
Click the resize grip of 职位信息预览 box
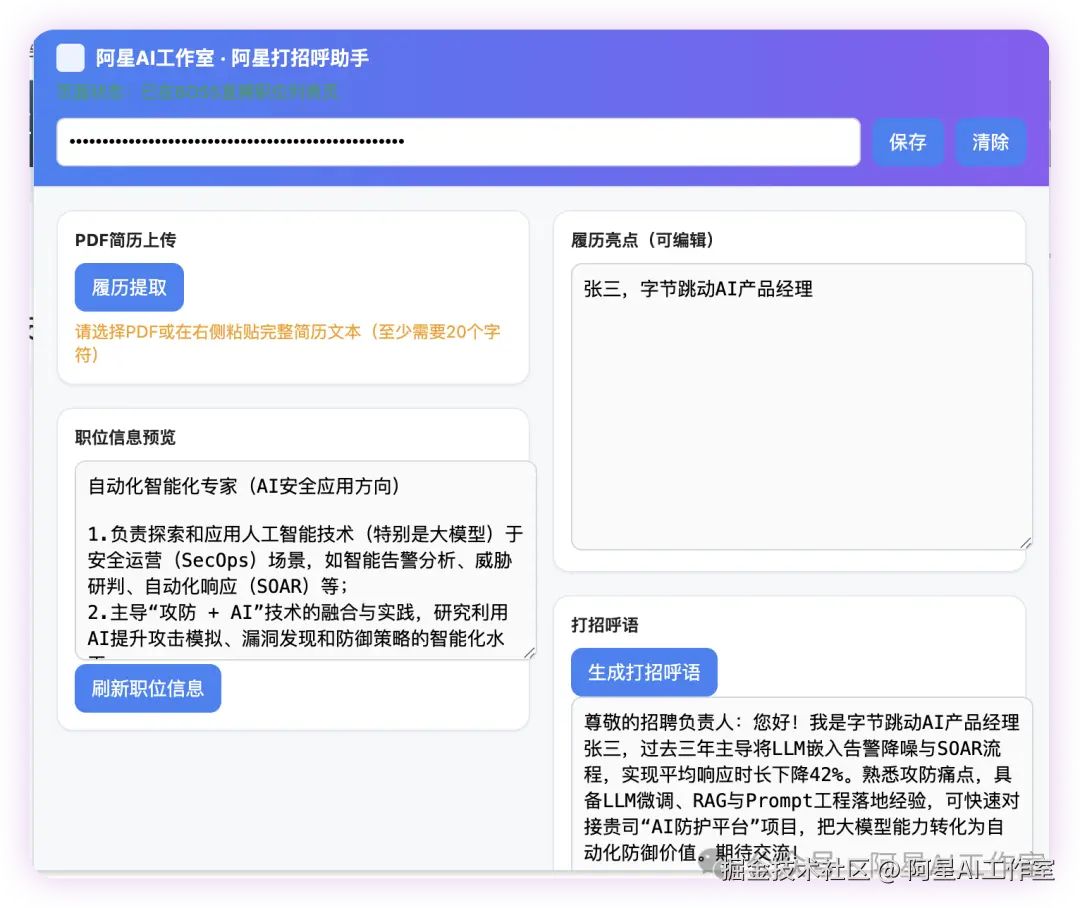[x=531, y=651]
